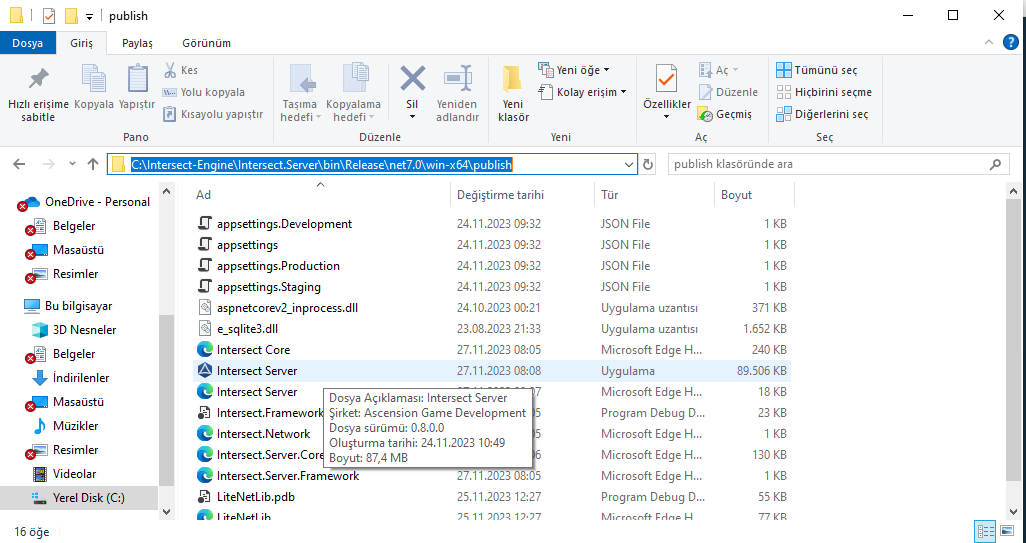
Task: Open address bar history dropdown arrow
Action: coord(628,164)
